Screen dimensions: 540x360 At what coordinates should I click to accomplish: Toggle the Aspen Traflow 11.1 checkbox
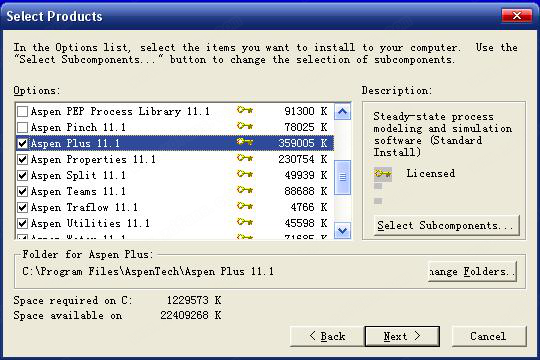pos(22,207)
